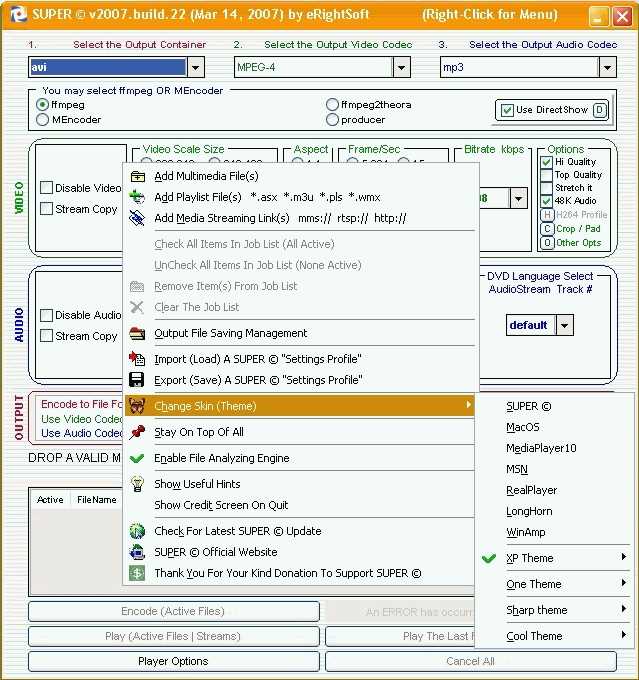The height and width of the screenshot is (680, 639).
Task: Click the Output File Saving Management icon
Action: (137, 333)
